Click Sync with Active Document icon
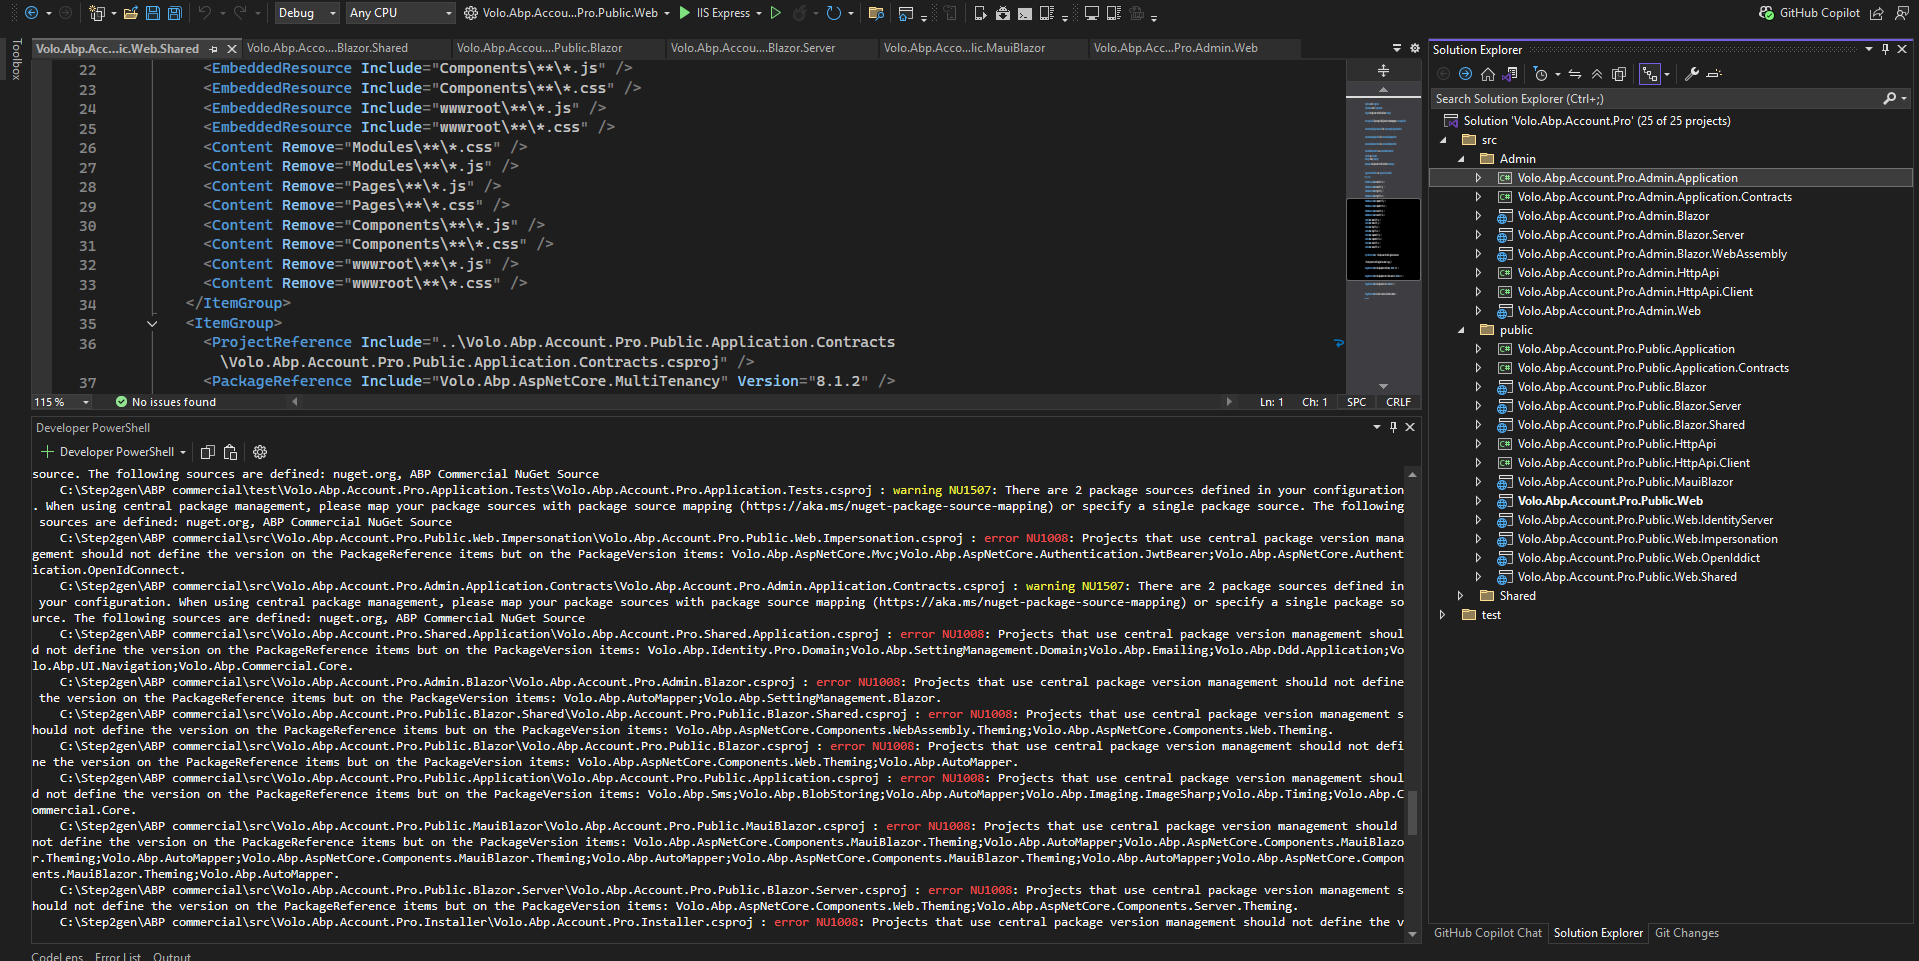The height and width of the screenshot is (961, 1919). (x=1574, y=74)
